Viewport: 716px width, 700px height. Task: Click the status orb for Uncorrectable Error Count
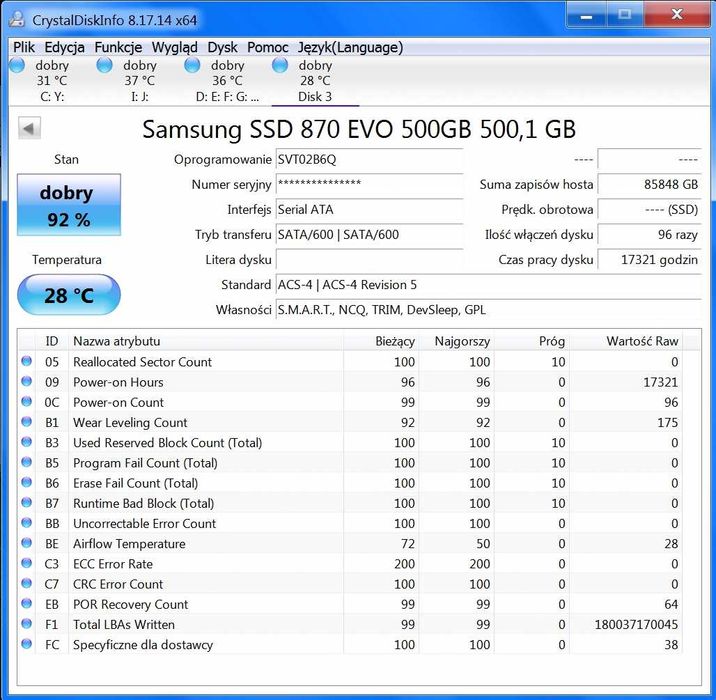click(26, 523)
